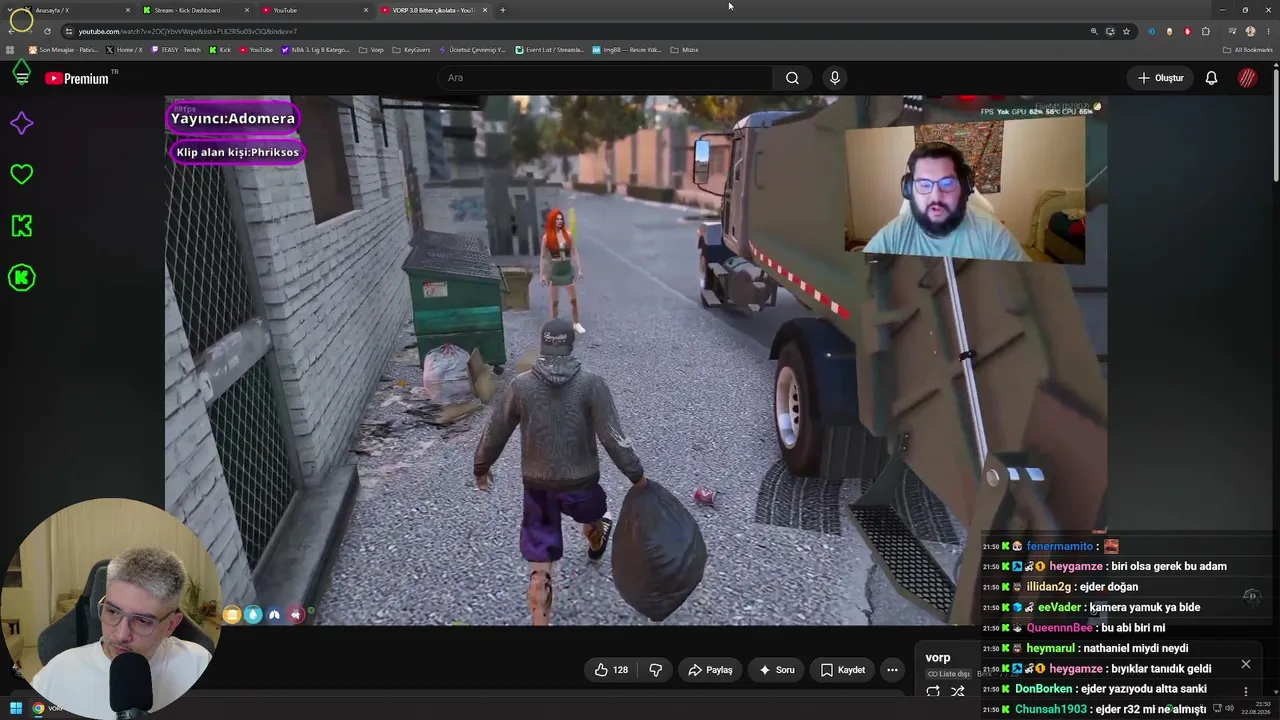This screenshot has height=720, width=1280.
Task: Open Home / X bookmark
Action: pyautogui.click(x=124, y=50)
